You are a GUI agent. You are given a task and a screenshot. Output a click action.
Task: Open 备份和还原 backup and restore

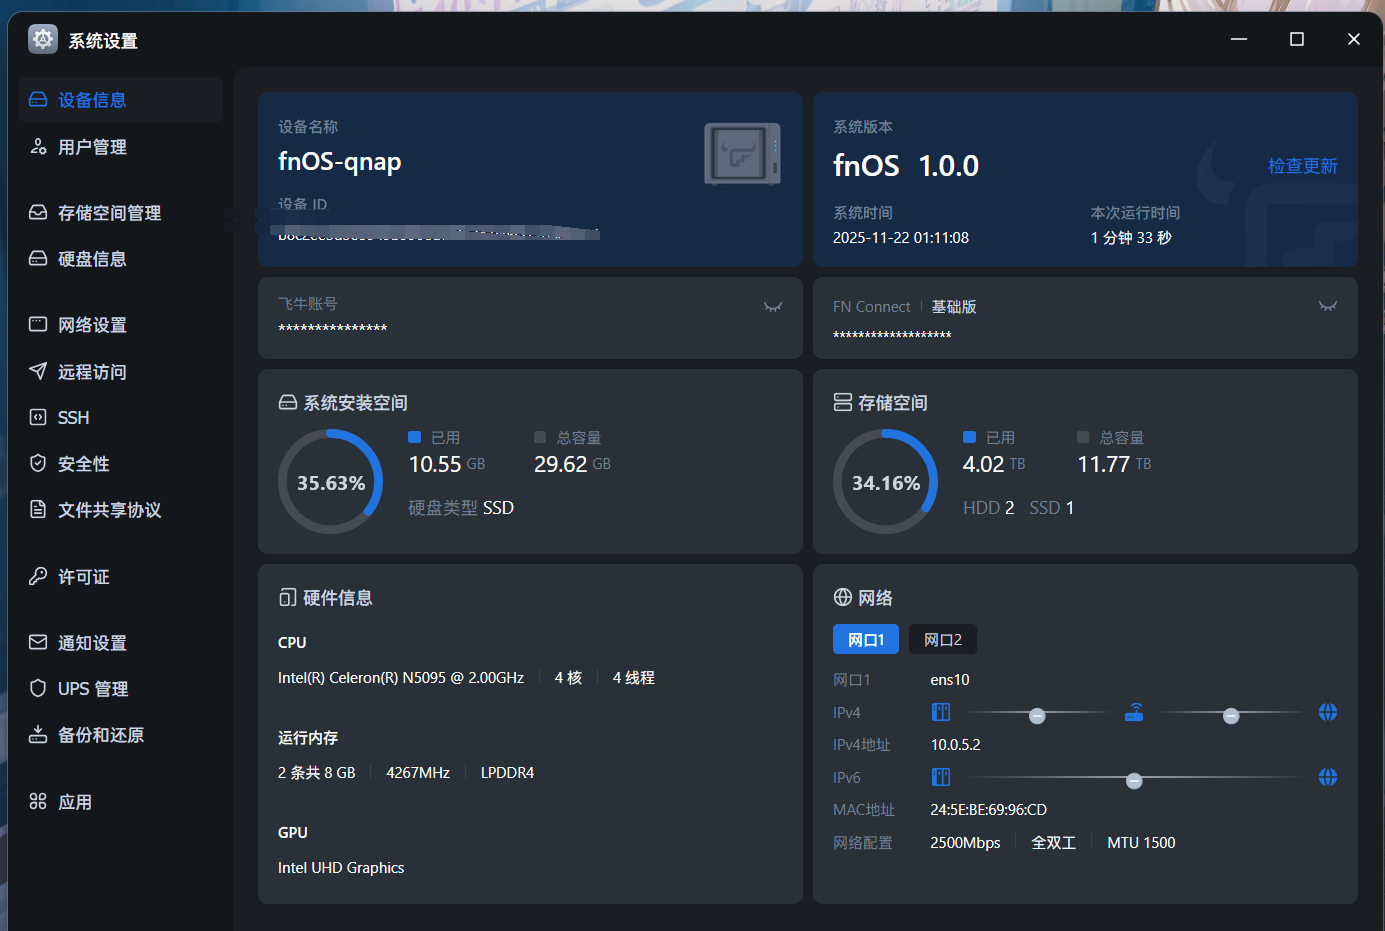coord(100,735)
